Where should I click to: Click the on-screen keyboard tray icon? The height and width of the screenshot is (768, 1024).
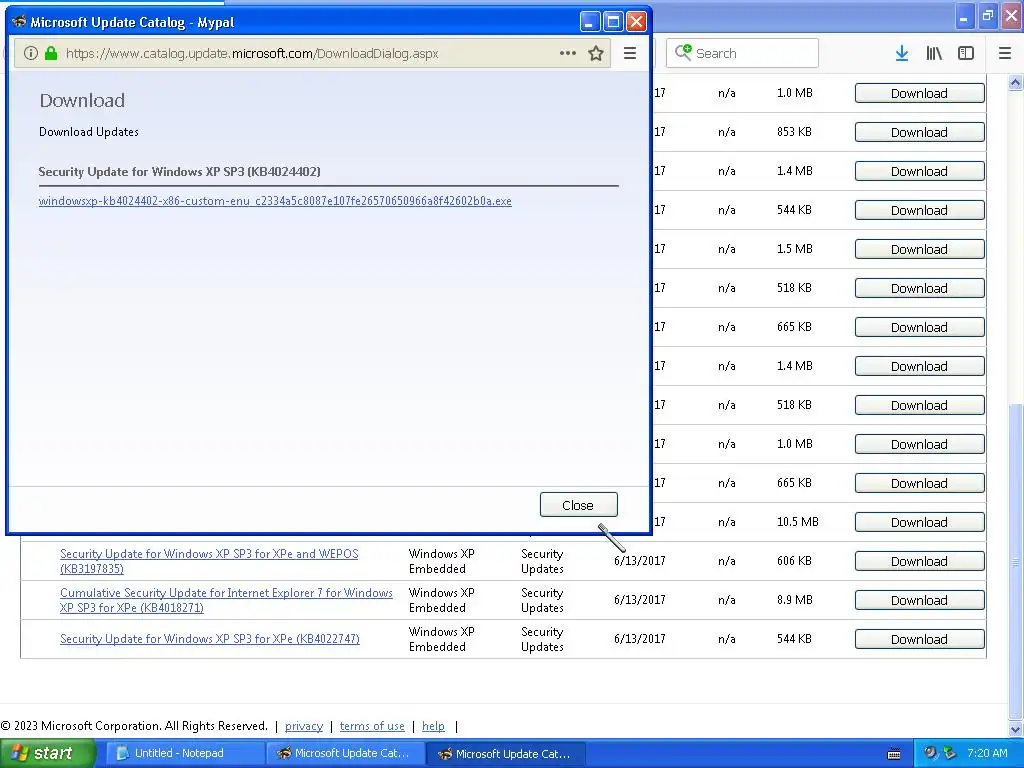[x=894, y=754]
